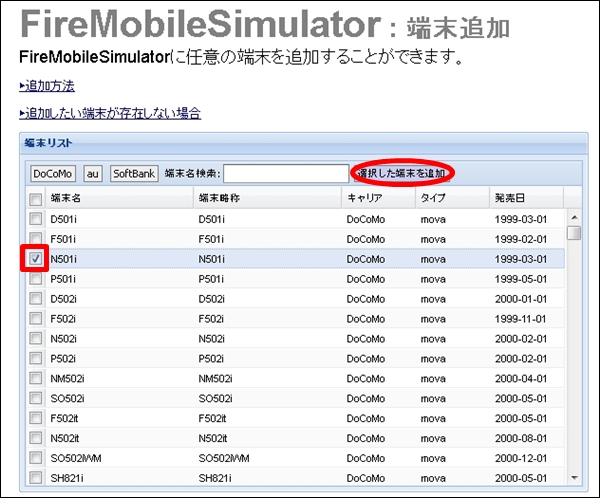The width and height of the screenshot is (600, 498).
Task: Check the F502i row checkbox
Action: pos(36,318)
